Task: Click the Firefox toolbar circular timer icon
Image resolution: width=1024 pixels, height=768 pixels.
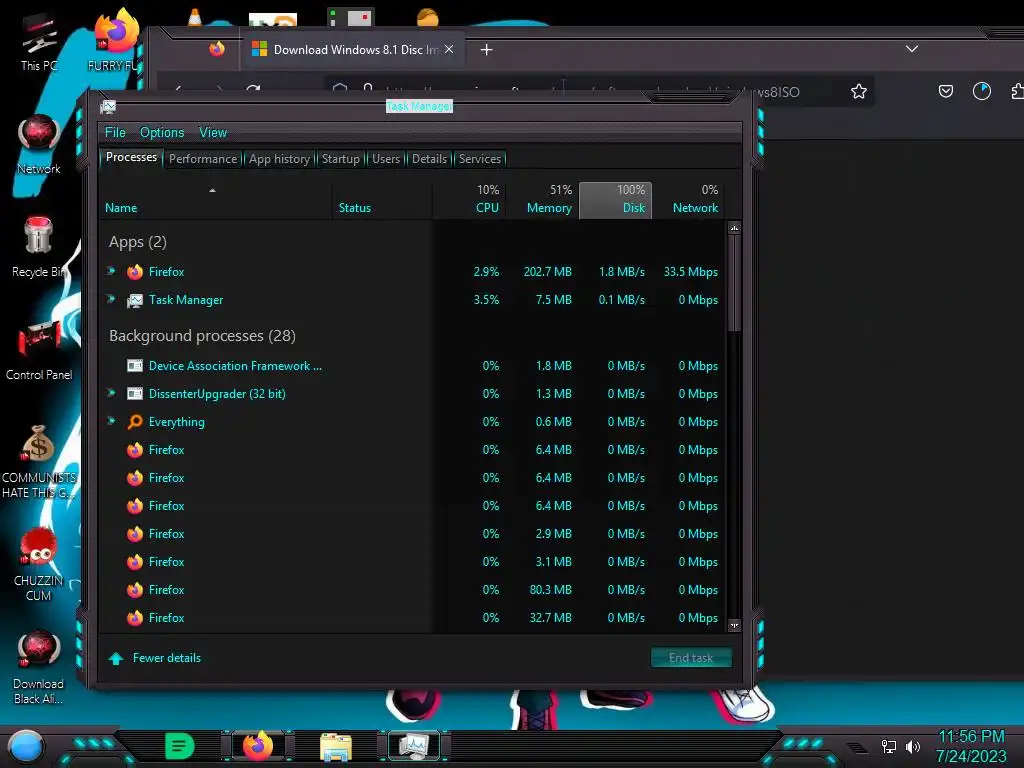Action: tap(982, 91)
